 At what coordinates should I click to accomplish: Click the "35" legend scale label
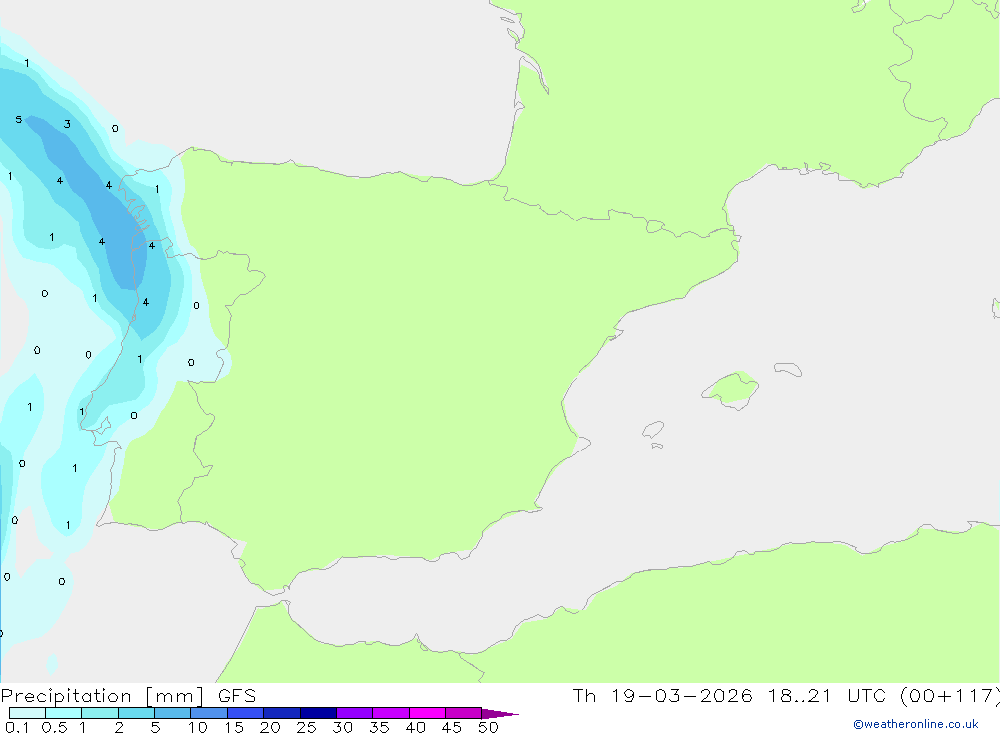point(379,727)
